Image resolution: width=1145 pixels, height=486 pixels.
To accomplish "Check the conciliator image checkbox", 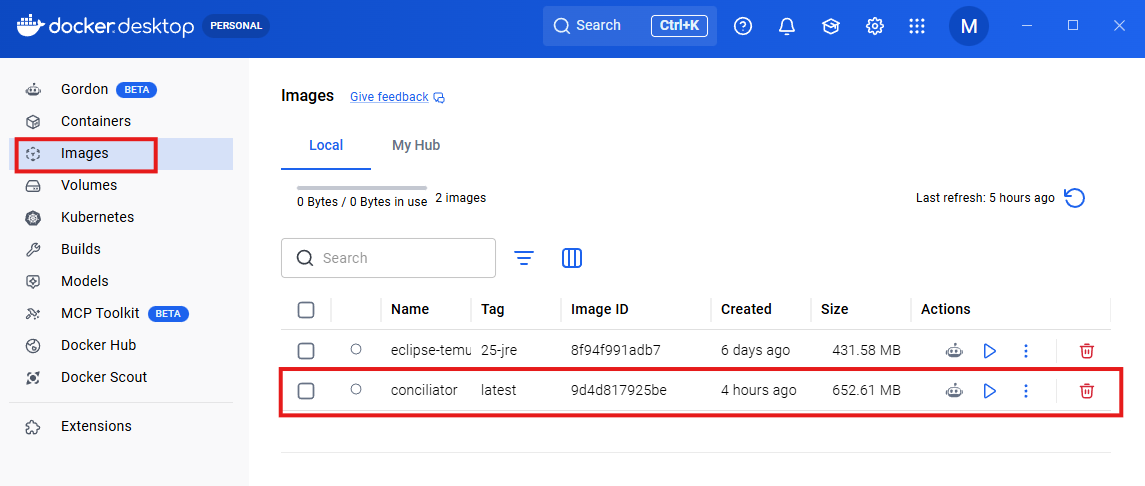I will click(306, 391).
